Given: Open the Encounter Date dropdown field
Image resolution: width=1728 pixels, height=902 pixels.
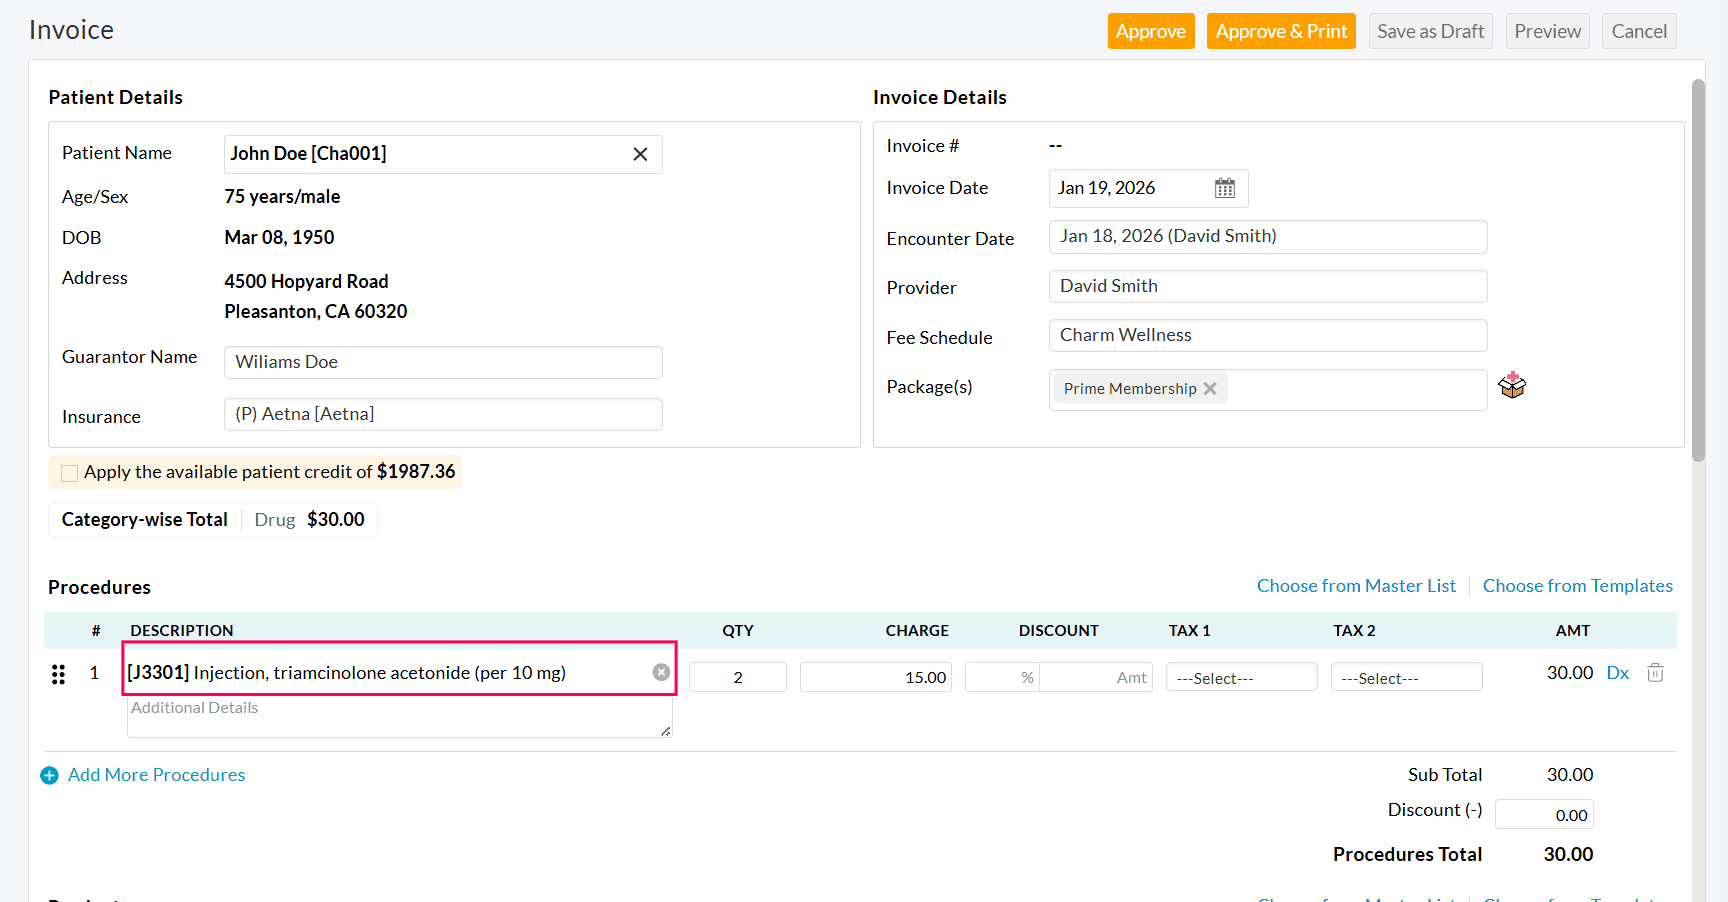Looking at the screenshot, I should (x=1267, y=237).
